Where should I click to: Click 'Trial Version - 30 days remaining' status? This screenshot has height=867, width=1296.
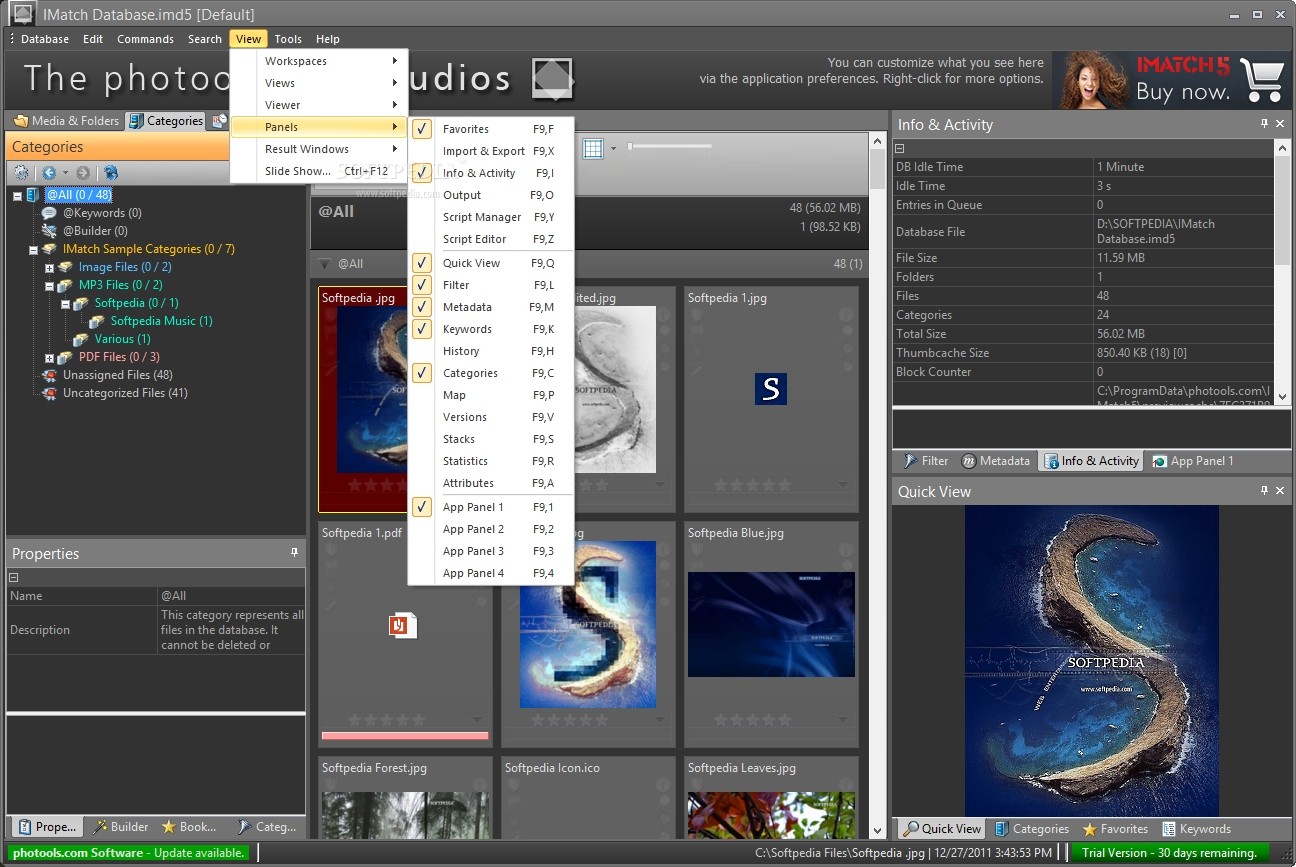1168,853
